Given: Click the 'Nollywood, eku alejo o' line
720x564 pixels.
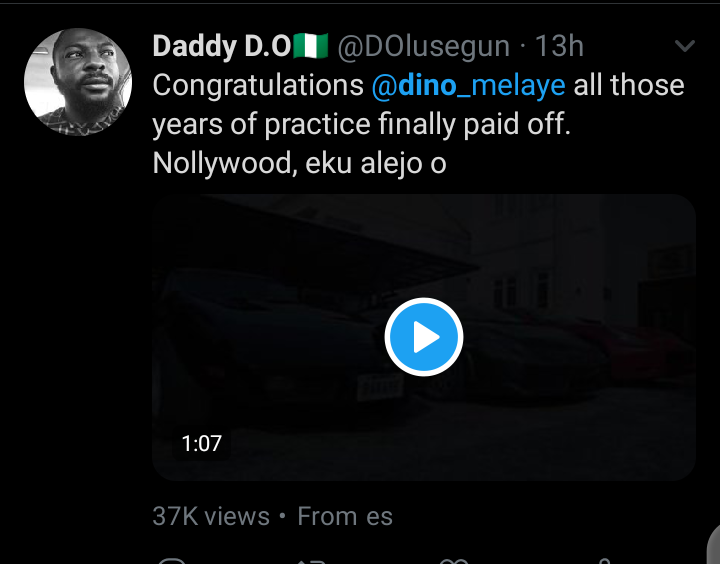Looking at the screenshot, I should tap(299, 164).
